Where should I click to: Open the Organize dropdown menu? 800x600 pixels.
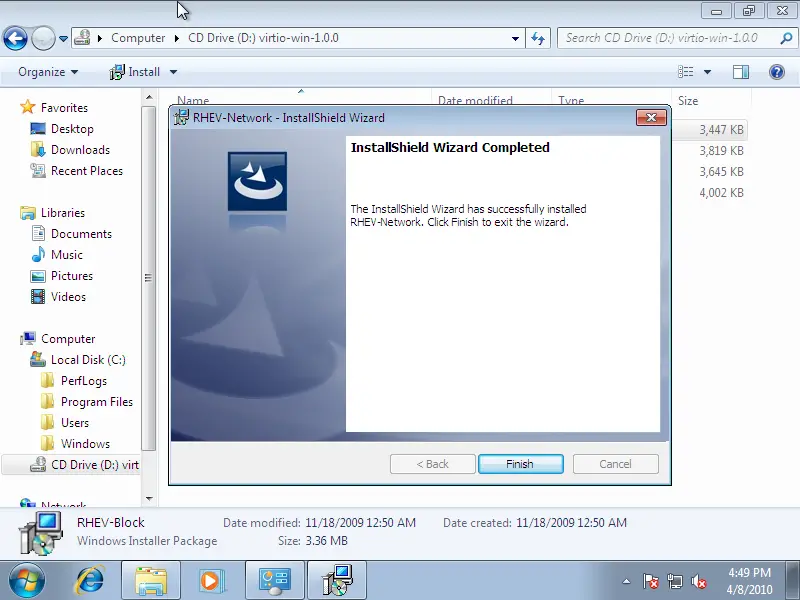pos(48,72)
